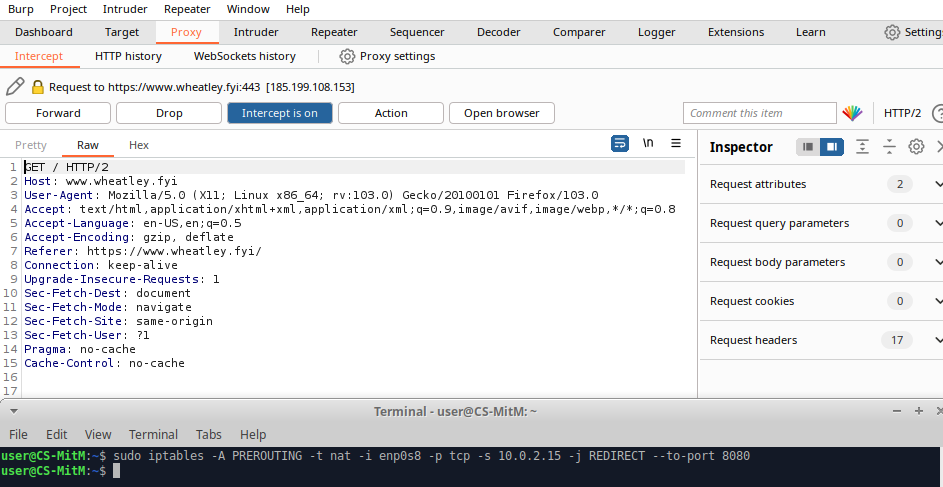Focus the Comment this item field

[x=760, y=113]
